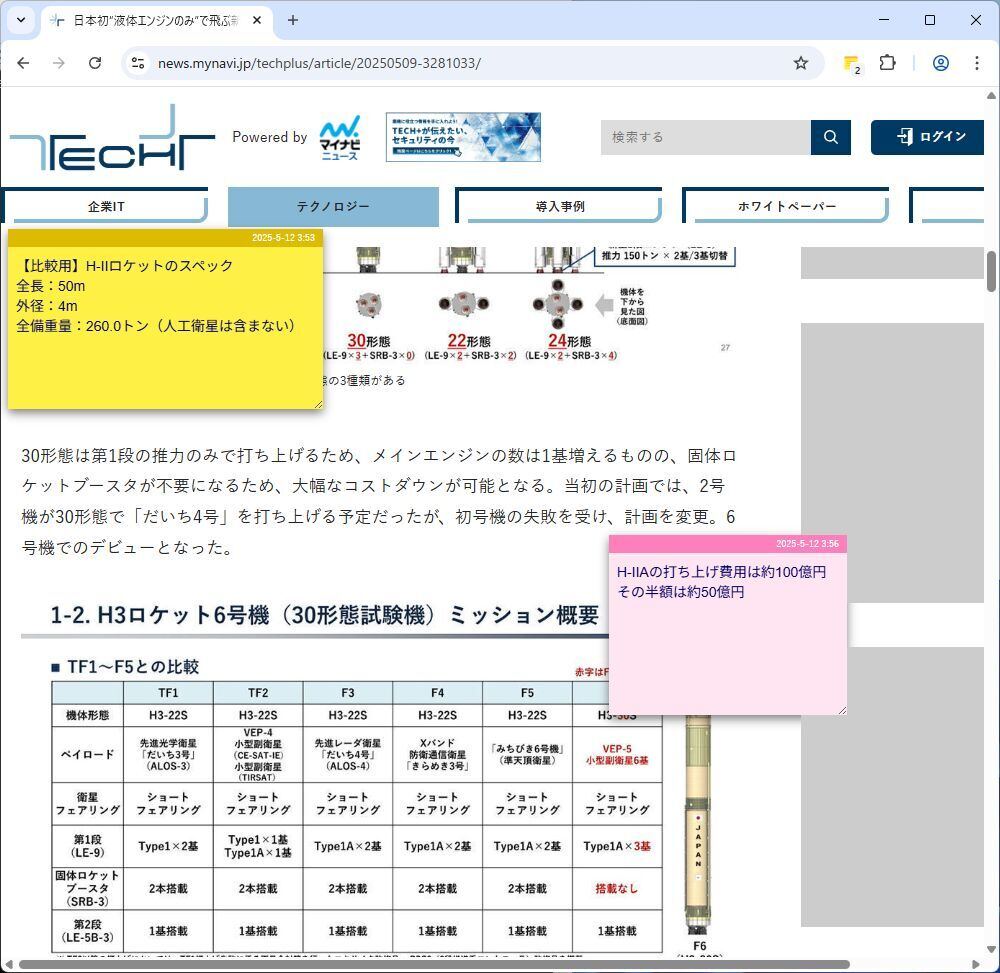Click the TECH+ site logo
Image resolution: width=1000 pixels, height=973 pixels.
coord(112,137)
